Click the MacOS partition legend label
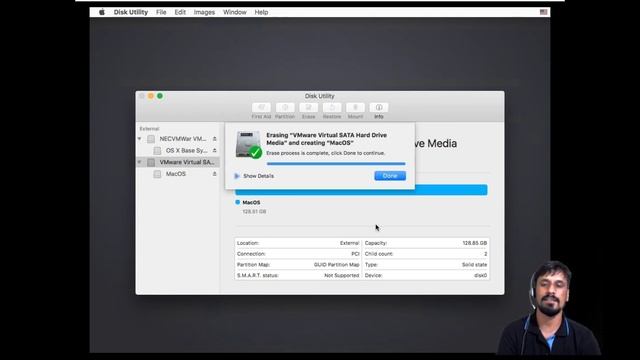The height and width of the screenshot is (360, 640). [251, 202]
